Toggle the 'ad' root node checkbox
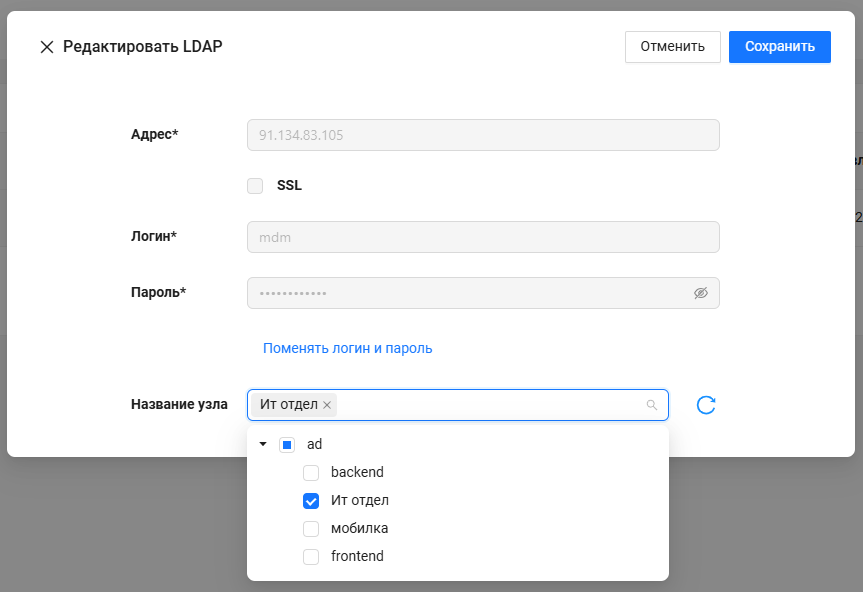 [x=287, y=444]
